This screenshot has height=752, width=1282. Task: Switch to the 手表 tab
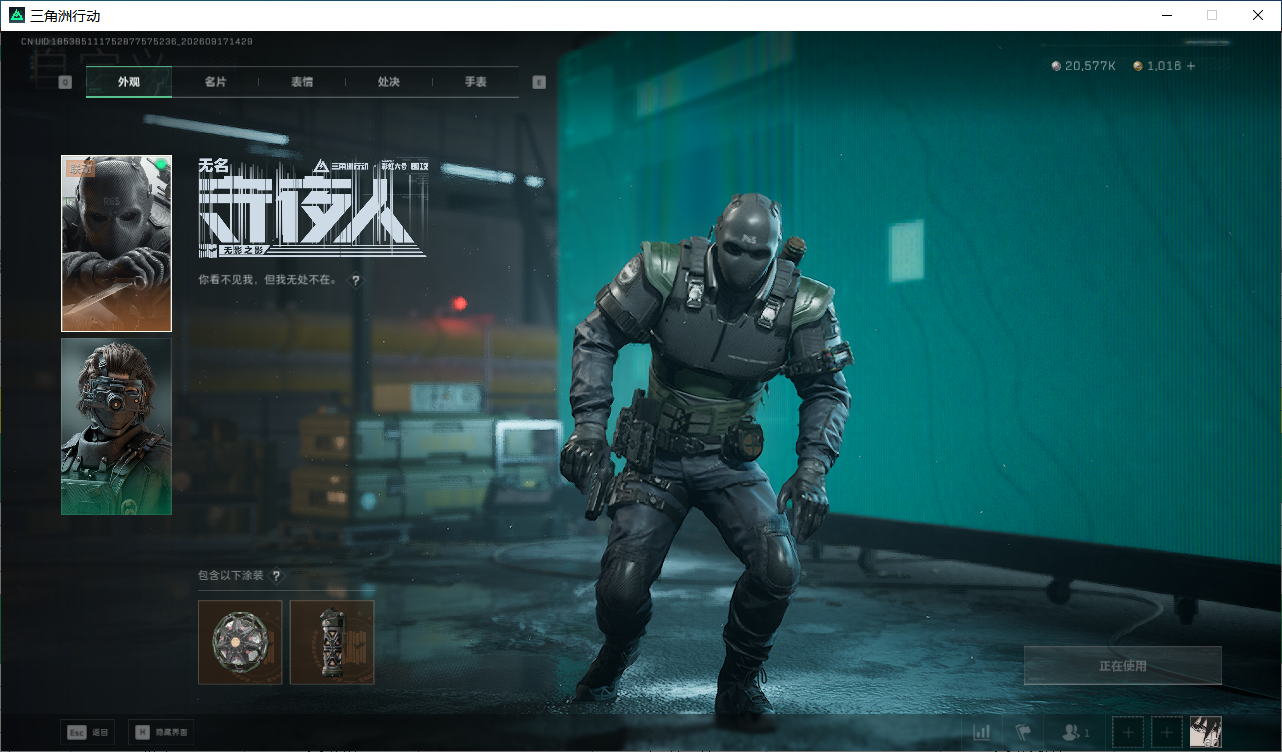[475, 82]
